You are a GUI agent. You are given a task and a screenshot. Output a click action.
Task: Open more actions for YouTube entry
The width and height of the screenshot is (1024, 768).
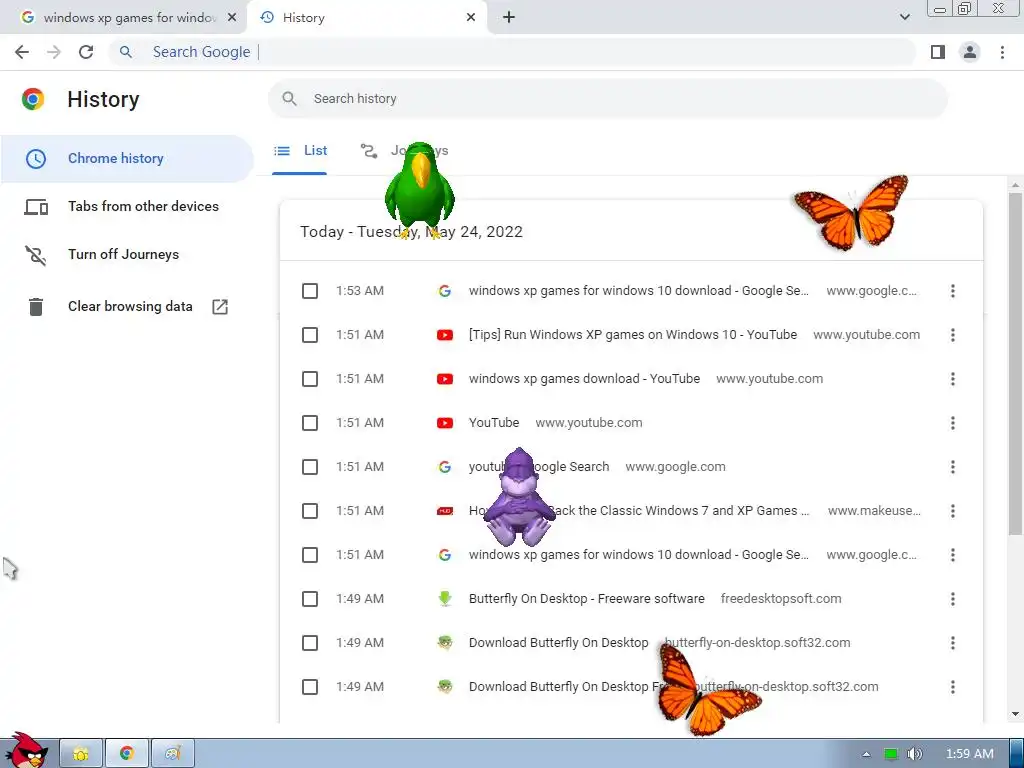[x=953, y=423]
